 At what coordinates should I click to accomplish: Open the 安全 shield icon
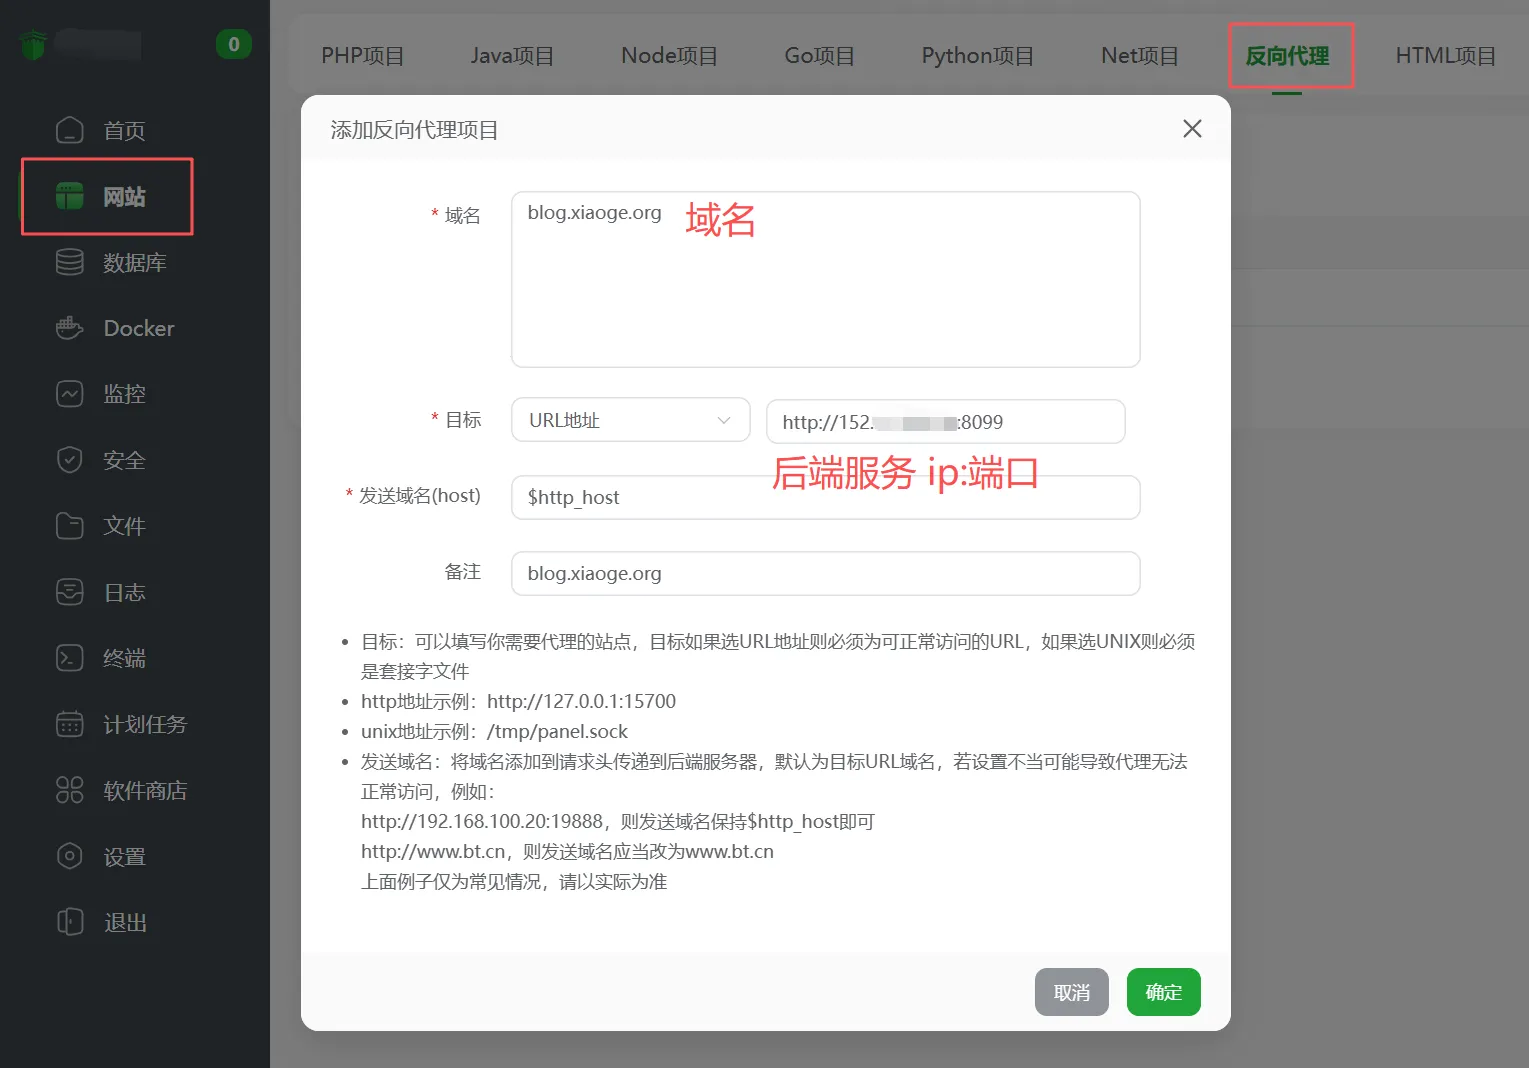[70, 460]
